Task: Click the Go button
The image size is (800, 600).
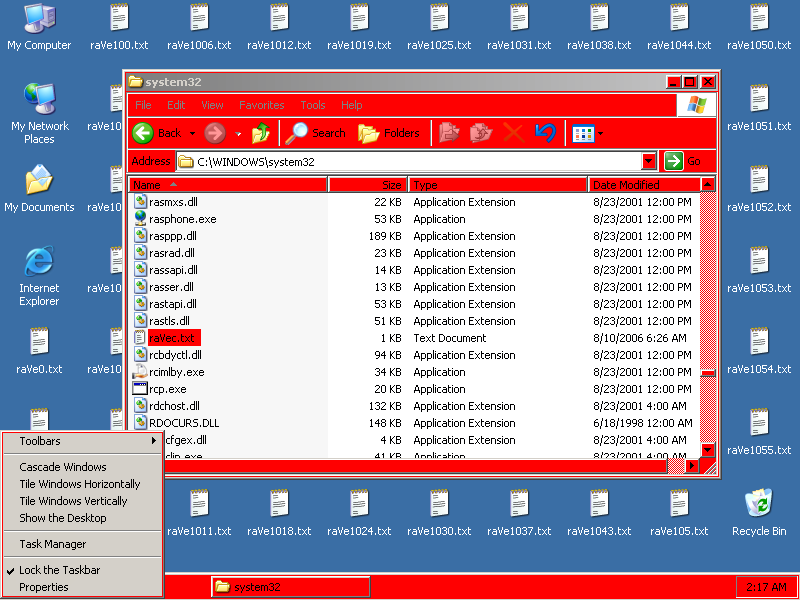Action: pyautogui.click(x=684, y=161)
